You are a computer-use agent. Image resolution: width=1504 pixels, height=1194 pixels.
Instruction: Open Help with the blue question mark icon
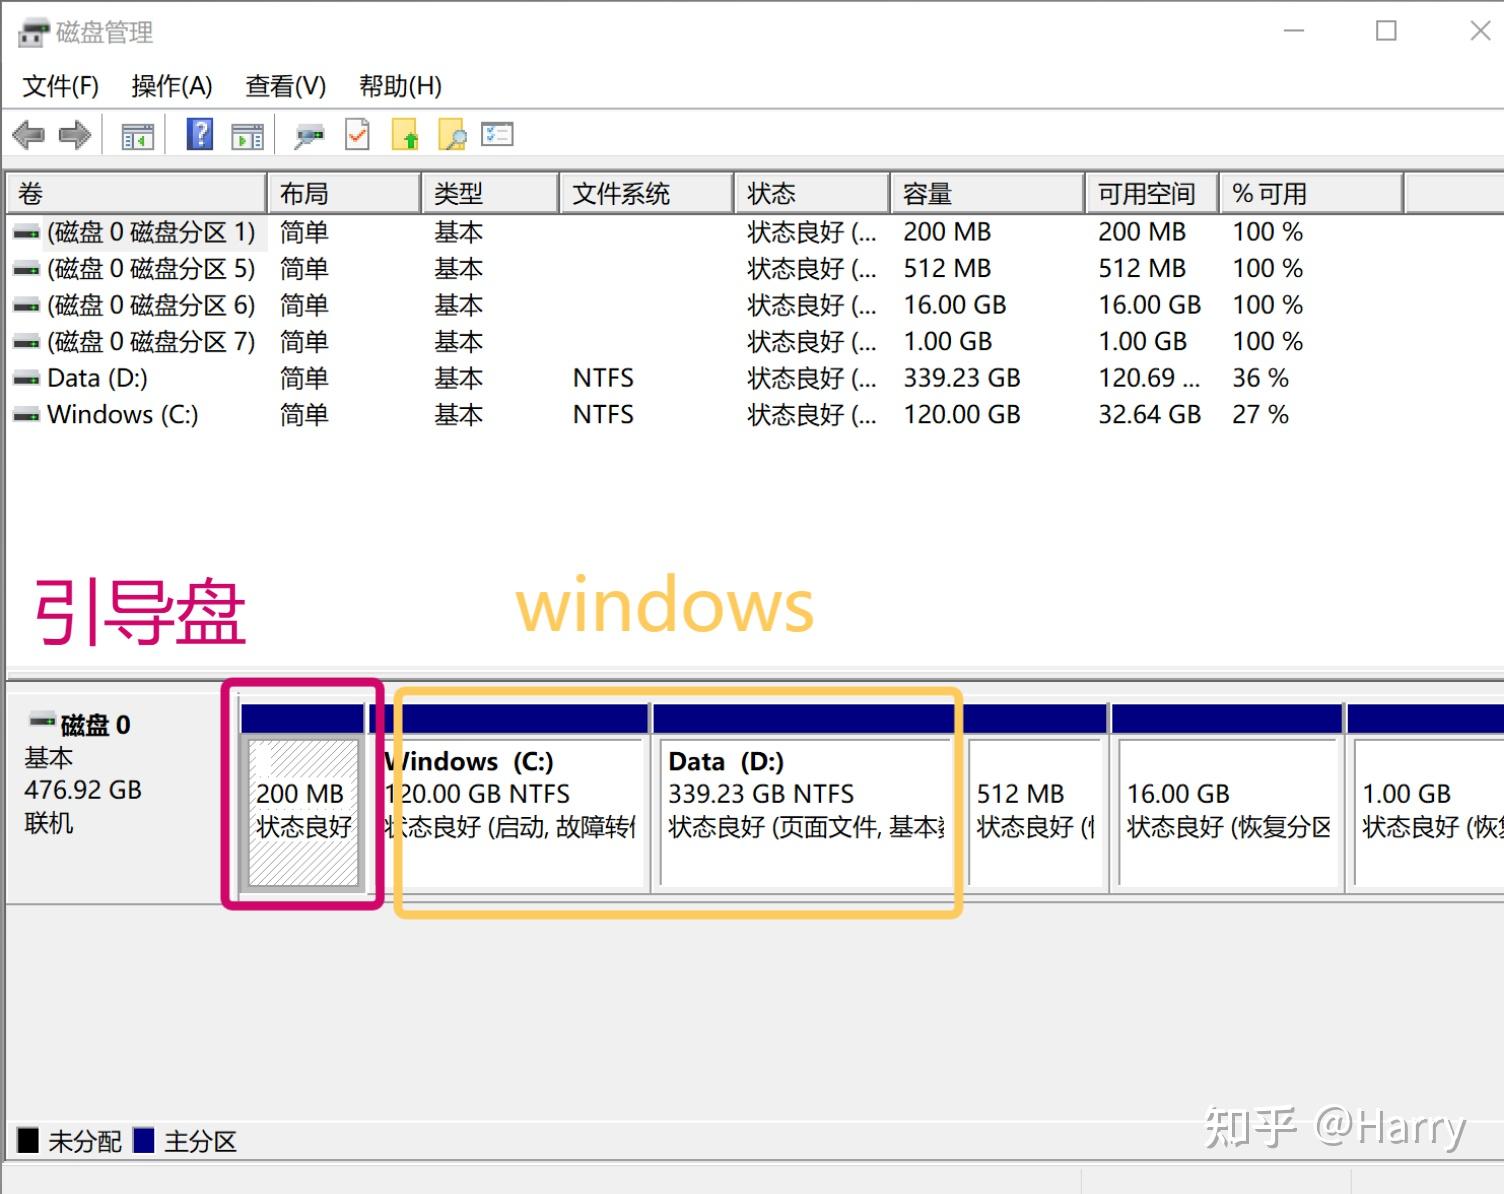point(200,134)
